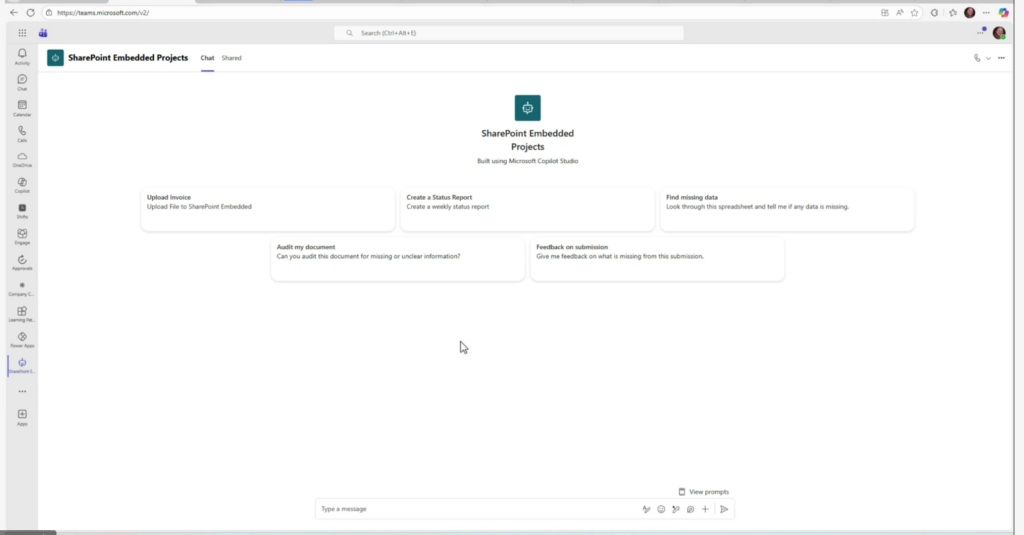This screenshot has height=535, width=1024.
Task: Open the Teams profile avatar menu
Action: 999,33
